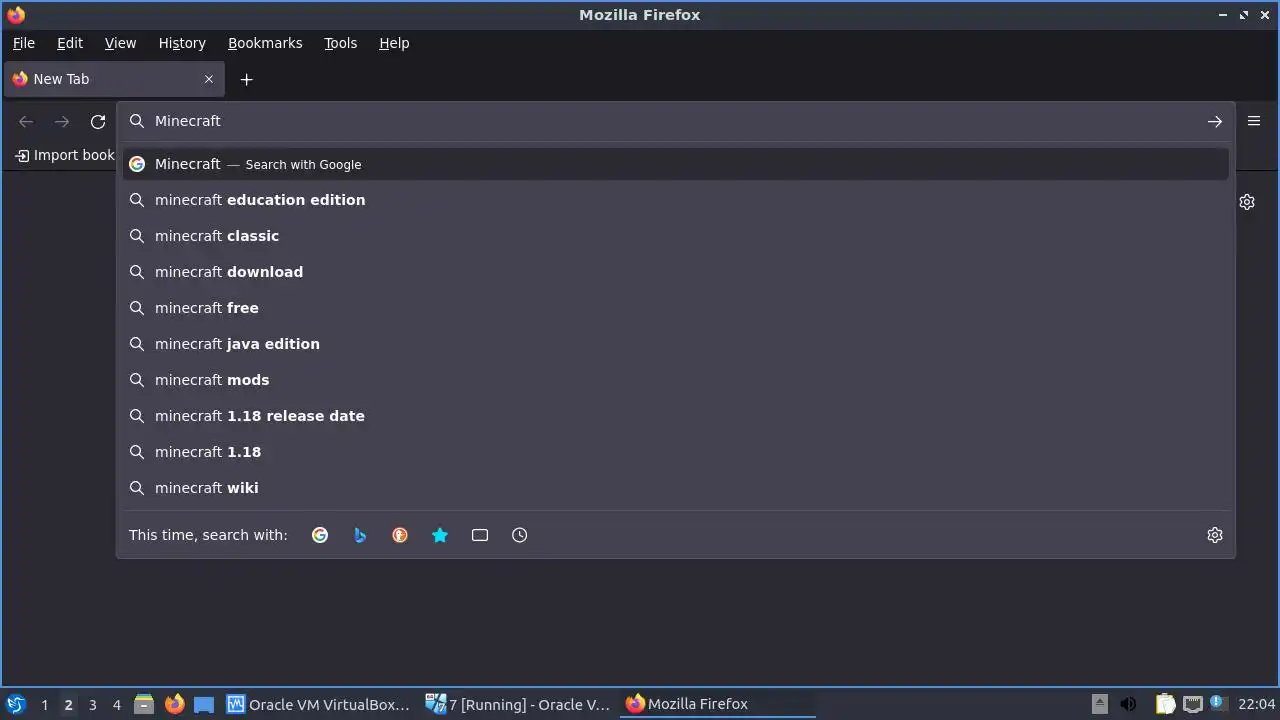Choose suggestion minecraft free
Viewport: 1280px width, 720px height.
tap(676, 308)
